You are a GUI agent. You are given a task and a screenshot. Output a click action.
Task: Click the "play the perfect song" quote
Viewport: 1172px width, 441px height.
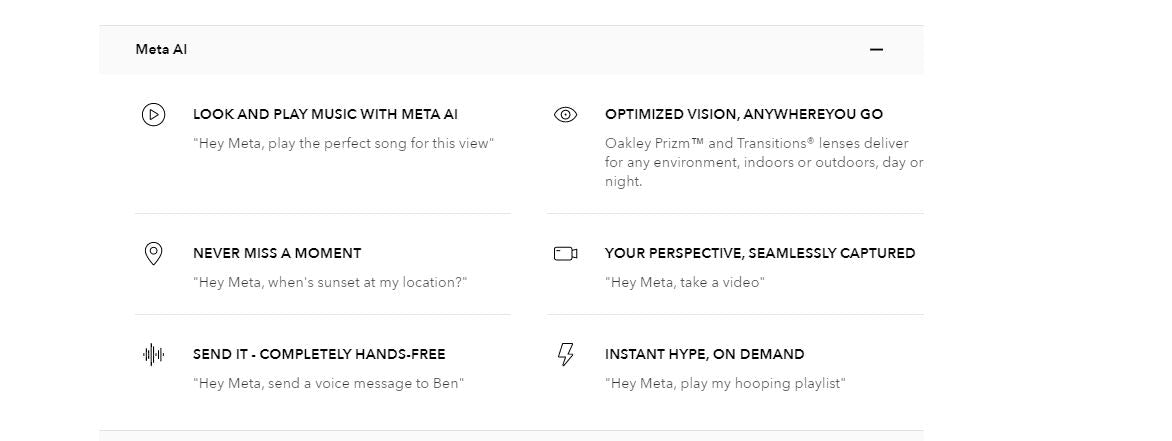[343, 144]
